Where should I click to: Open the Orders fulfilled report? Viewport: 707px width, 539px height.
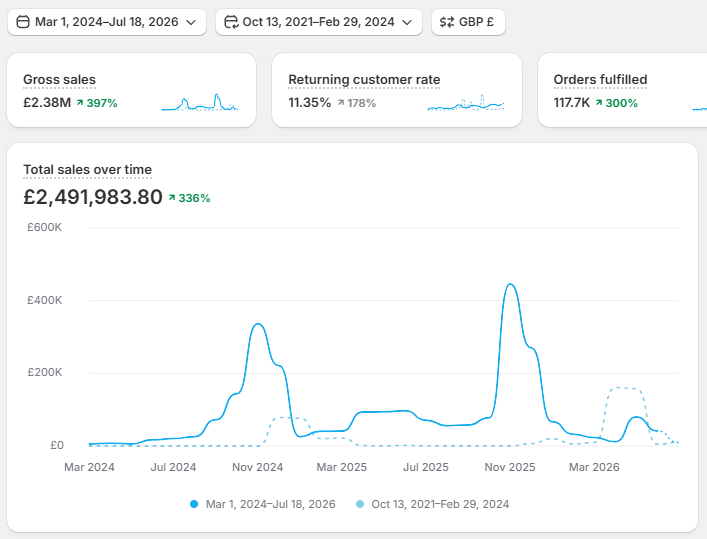point(600,79)
